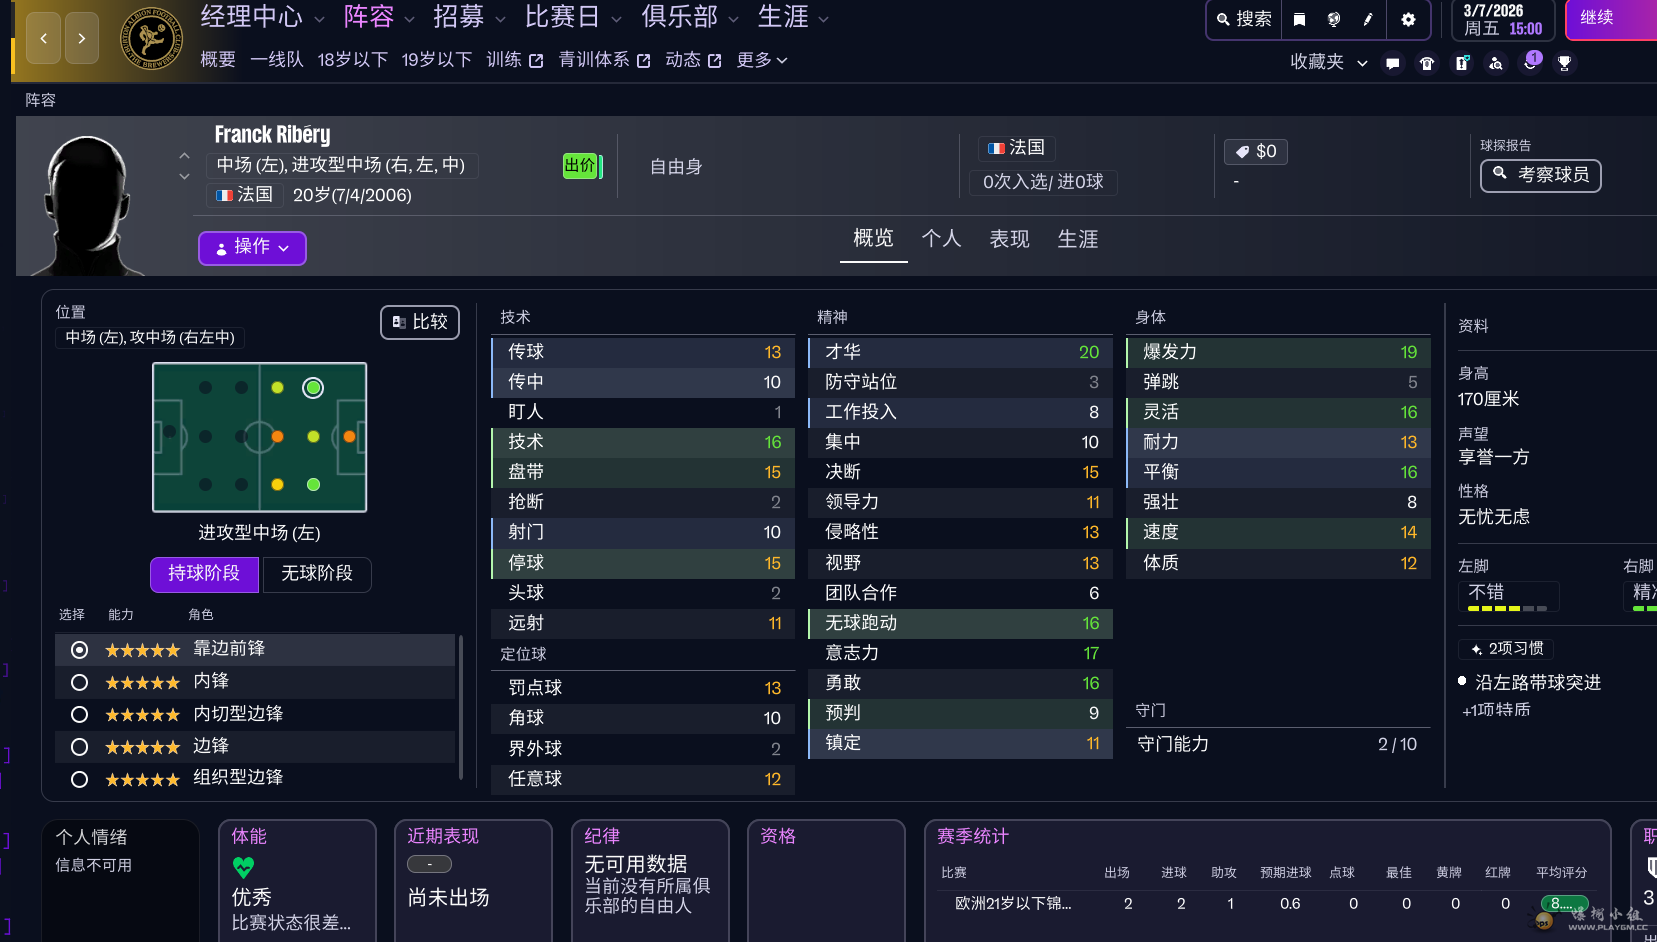
Task: Open the 收藏夹 favorites dropdown
Action: click(x=1328, y=62)
